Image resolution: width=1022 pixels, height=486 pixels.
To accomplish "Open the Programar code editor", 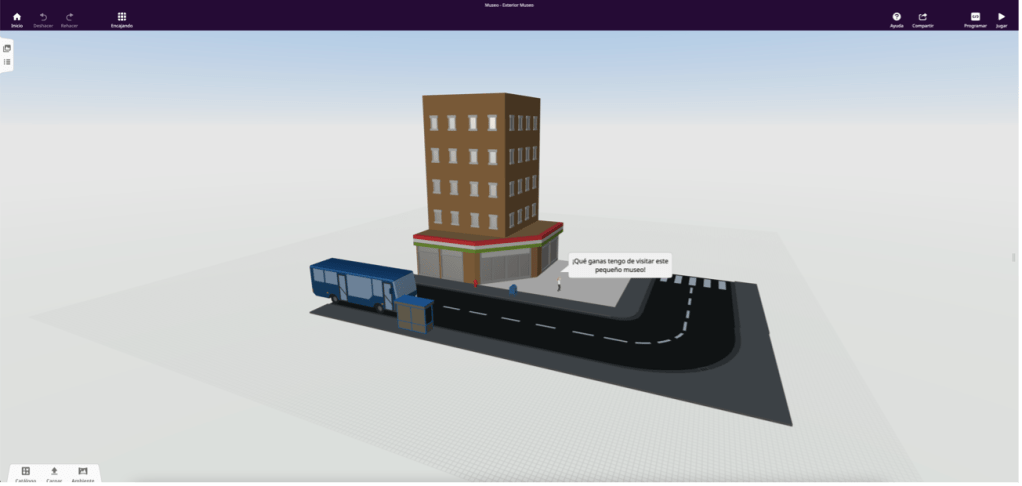I will pyautogui.click(x=975, y=17).
